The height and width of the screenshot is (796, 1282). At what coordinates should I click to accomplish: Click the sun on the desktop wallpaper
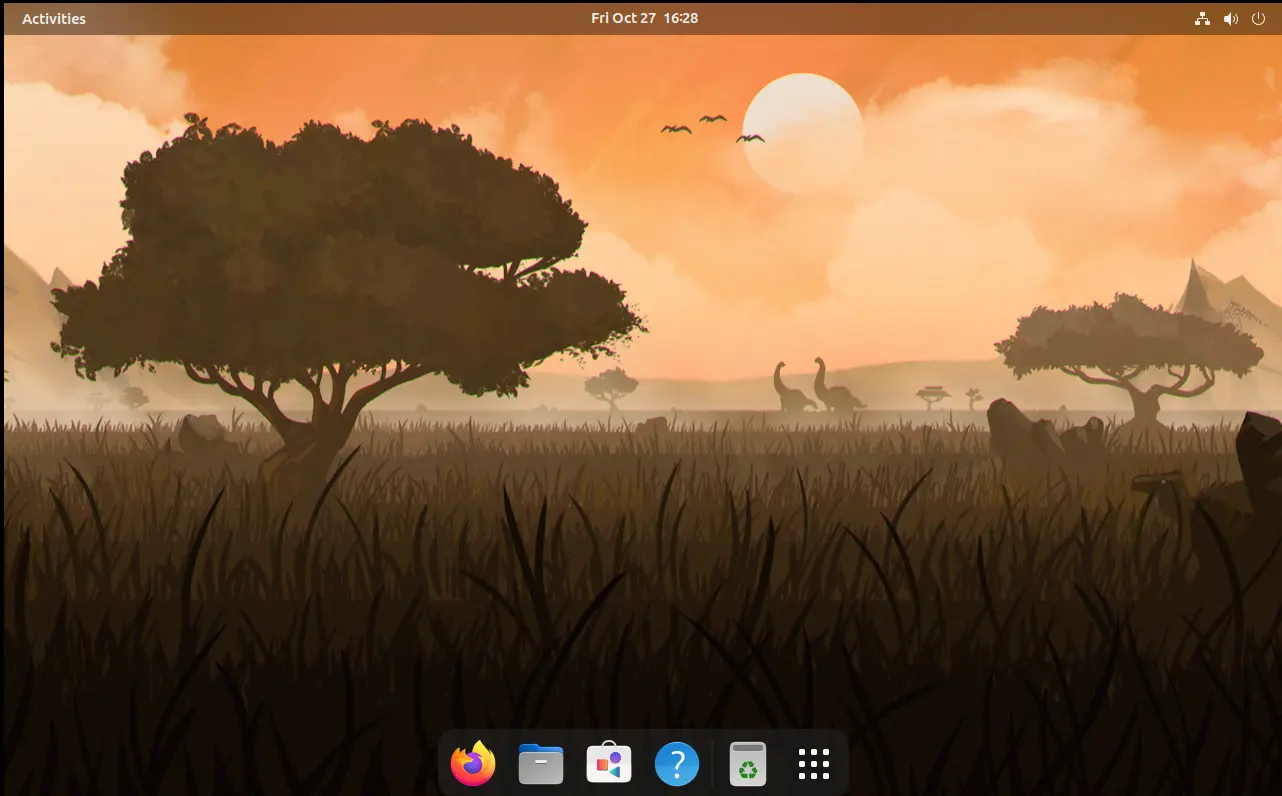click(x=802, y=132)
